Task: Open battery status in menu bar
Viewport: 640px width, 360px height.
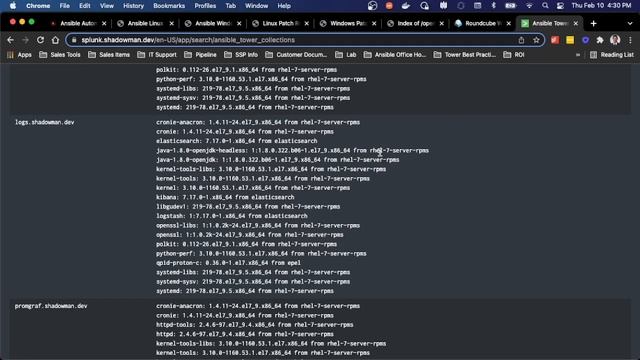Action: coord(510,6)
